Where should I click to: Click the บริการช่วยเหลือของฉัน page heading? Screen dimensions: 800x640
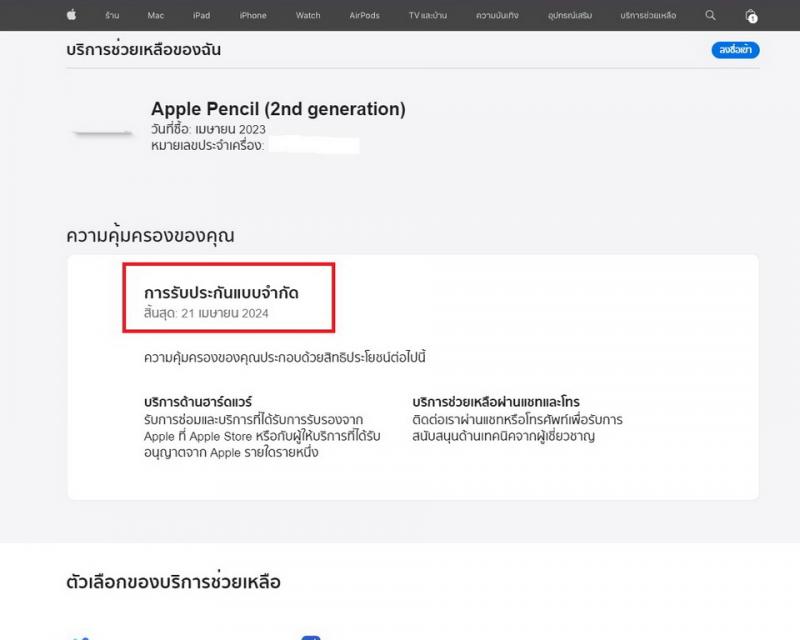pos(143,50)
